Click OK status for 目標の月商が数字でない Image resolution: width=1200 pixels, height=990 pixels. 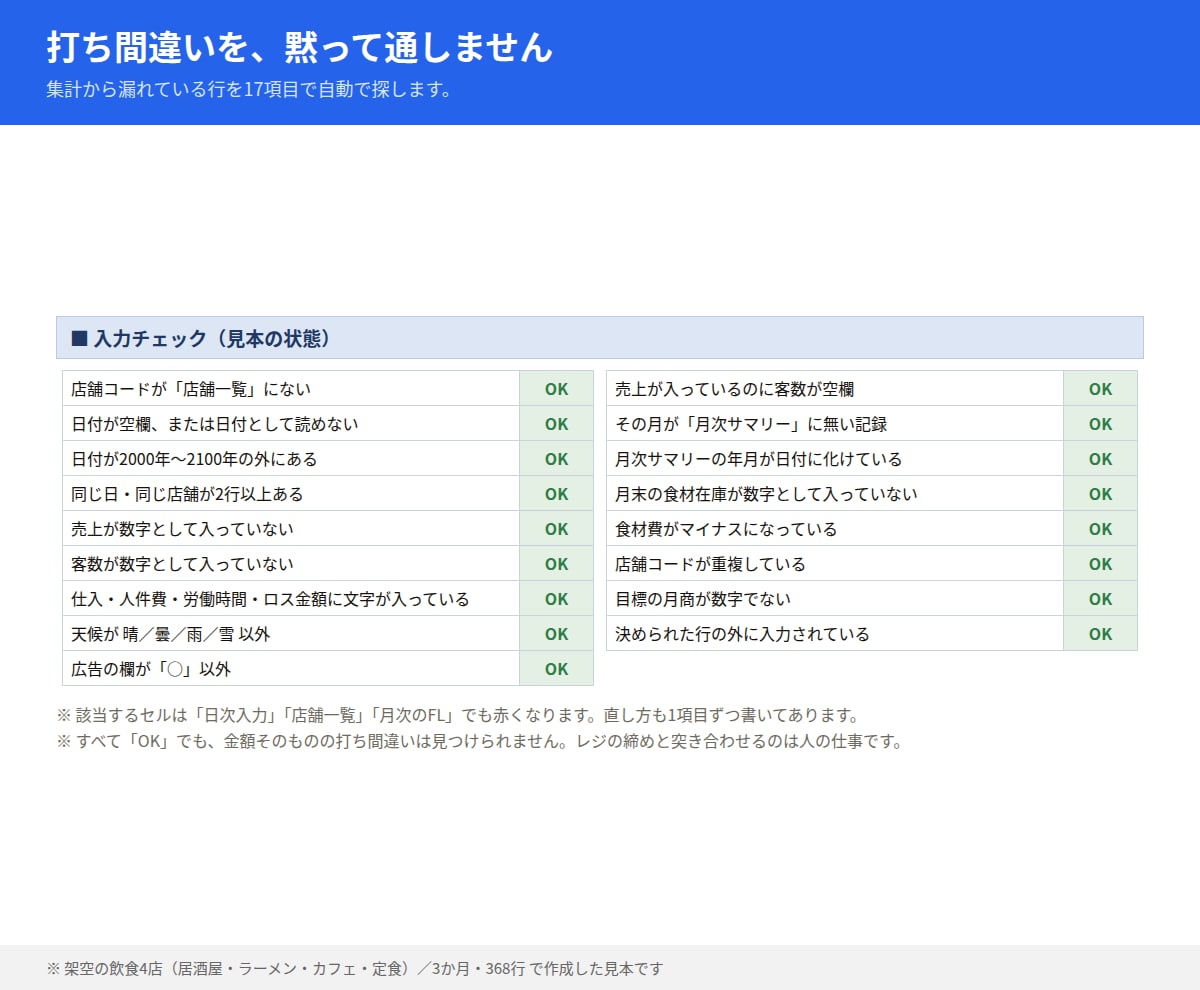click(1100, 599)
